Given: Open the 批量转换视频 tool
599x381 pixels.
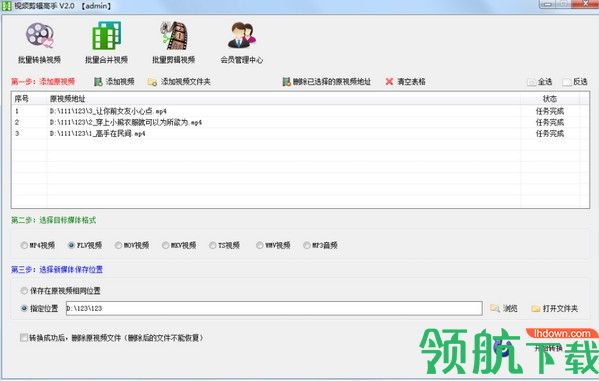Looking at the screenshot, I should pyautogui.click(x=39, y=43).
